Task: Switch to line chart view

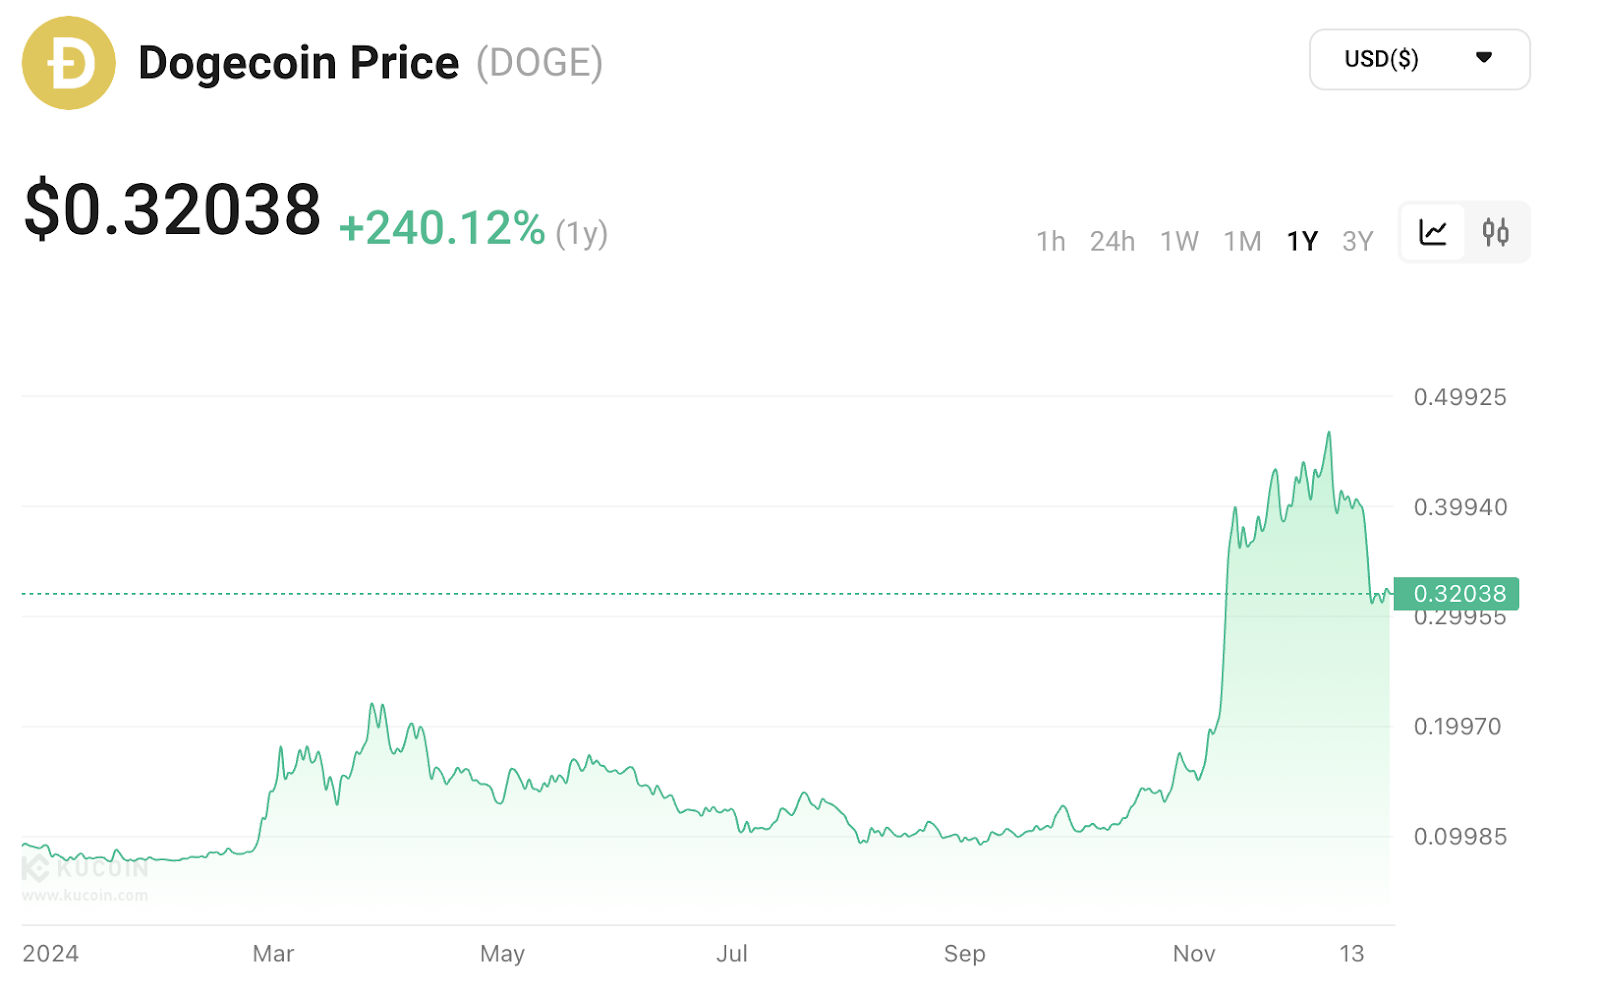Action: tap(1433, 233)
